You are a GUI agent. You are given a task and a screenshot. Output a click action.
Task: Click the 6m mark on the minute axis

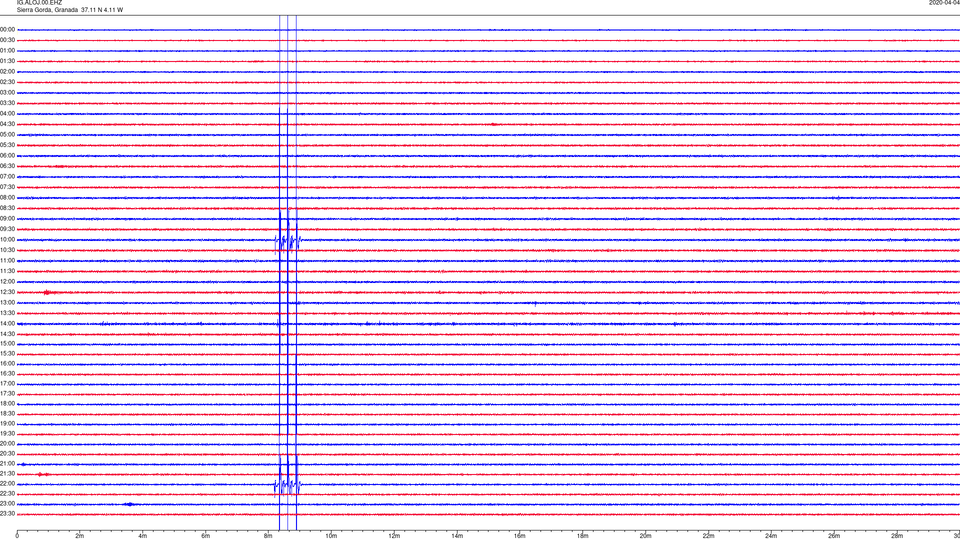tap(206, 536)
